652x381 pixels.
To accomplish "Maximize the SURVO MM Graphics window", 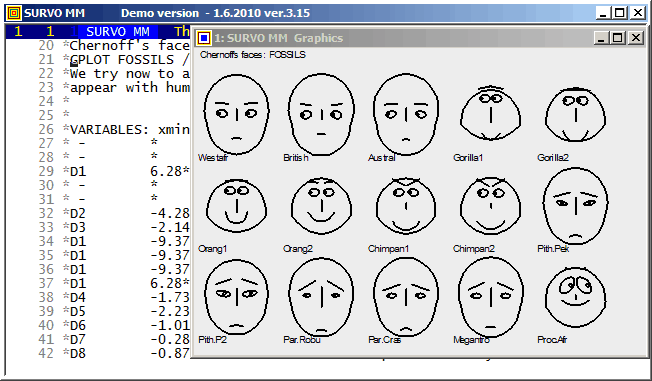I will point(618,38).
